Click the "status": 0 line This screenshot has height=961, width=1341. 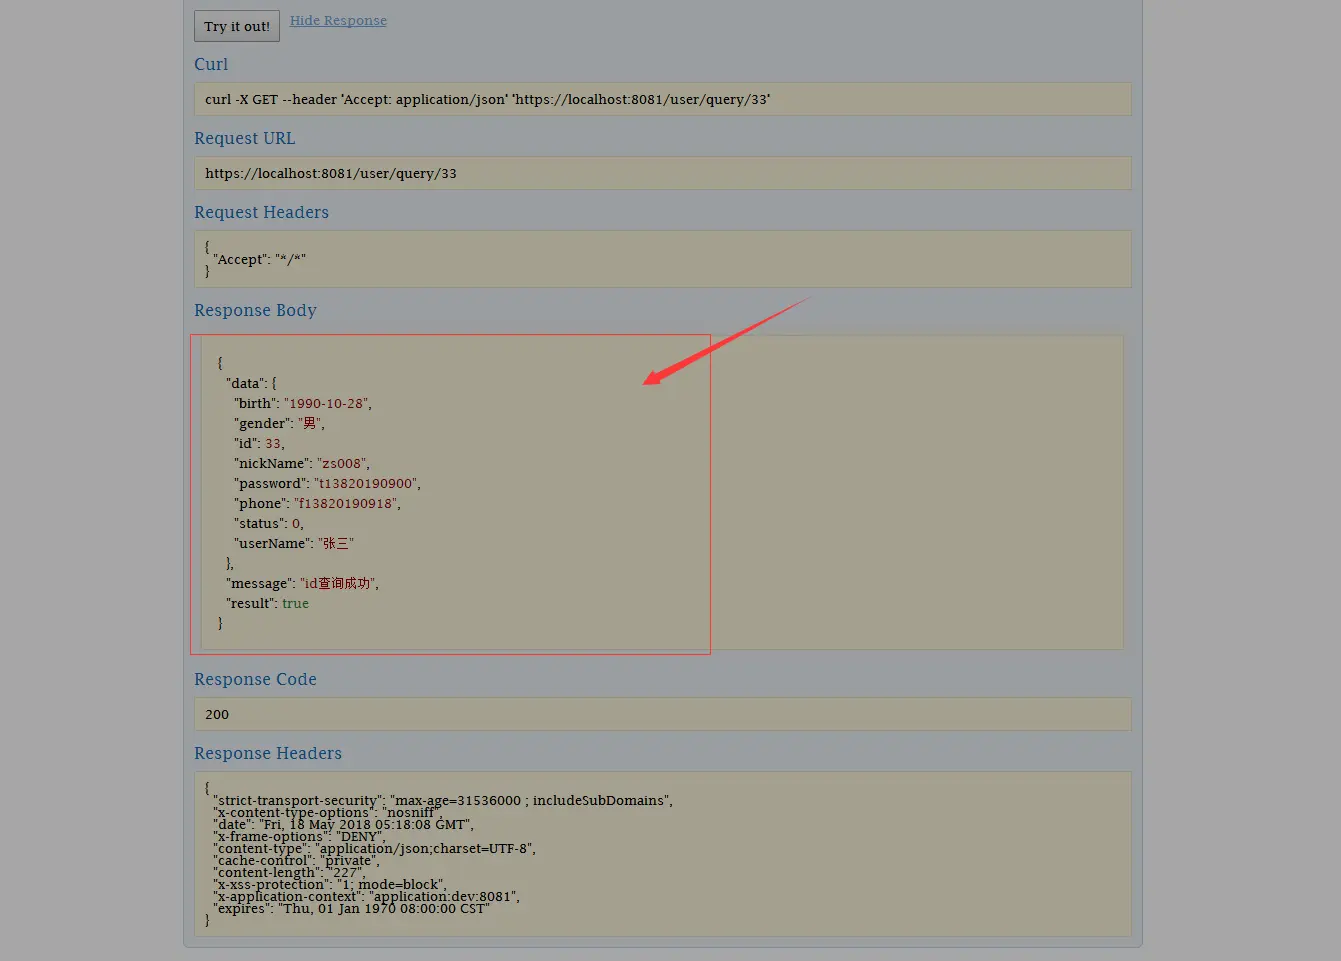(269, 523)
